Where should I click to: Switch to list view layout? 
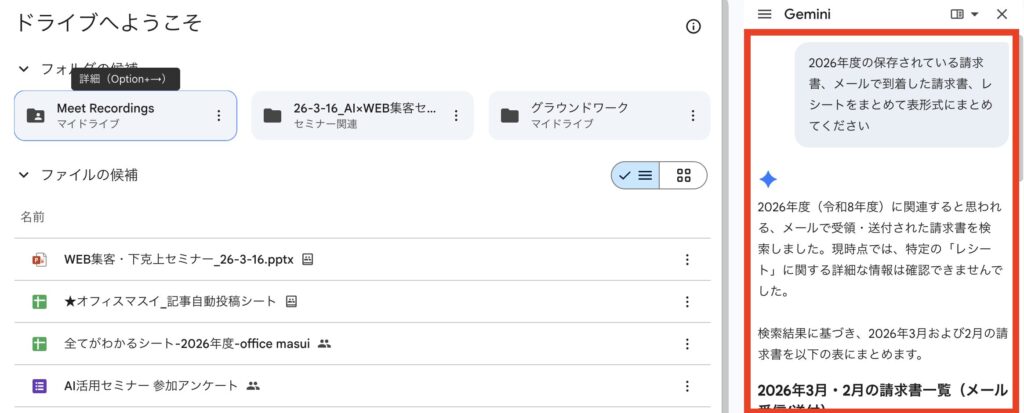(636, 175)
